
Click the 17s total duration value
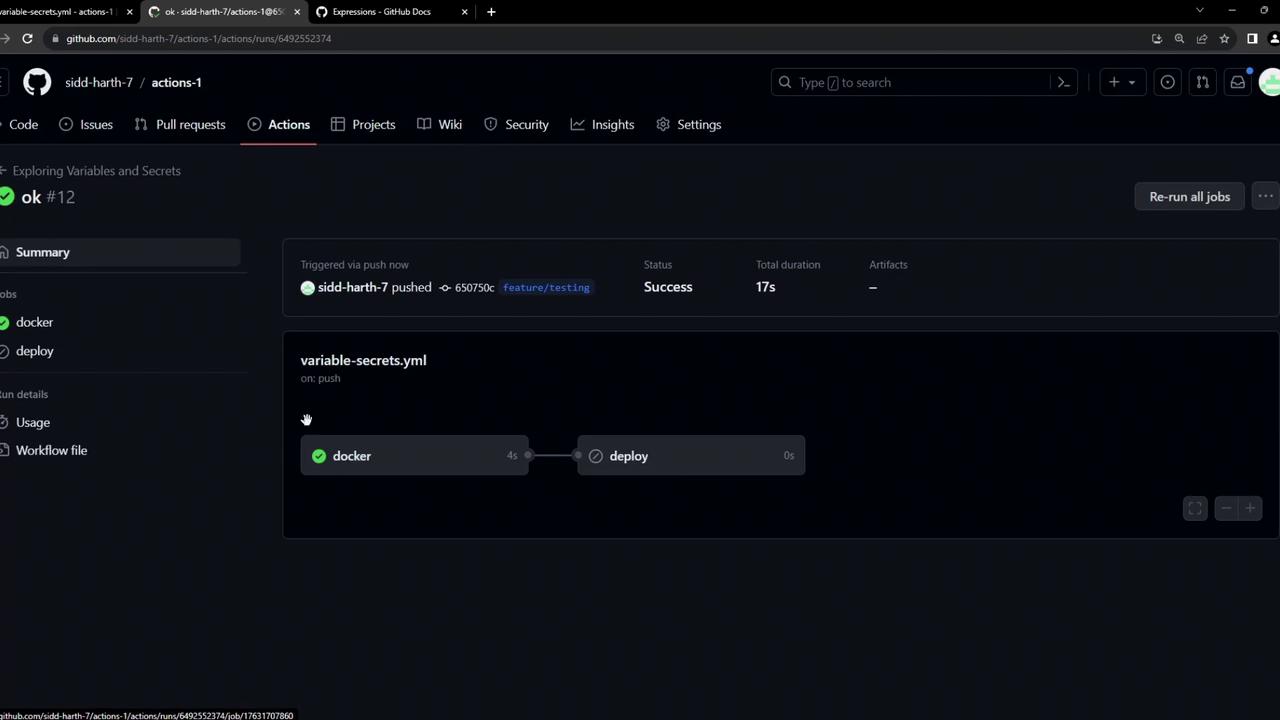tap(766, 287)
